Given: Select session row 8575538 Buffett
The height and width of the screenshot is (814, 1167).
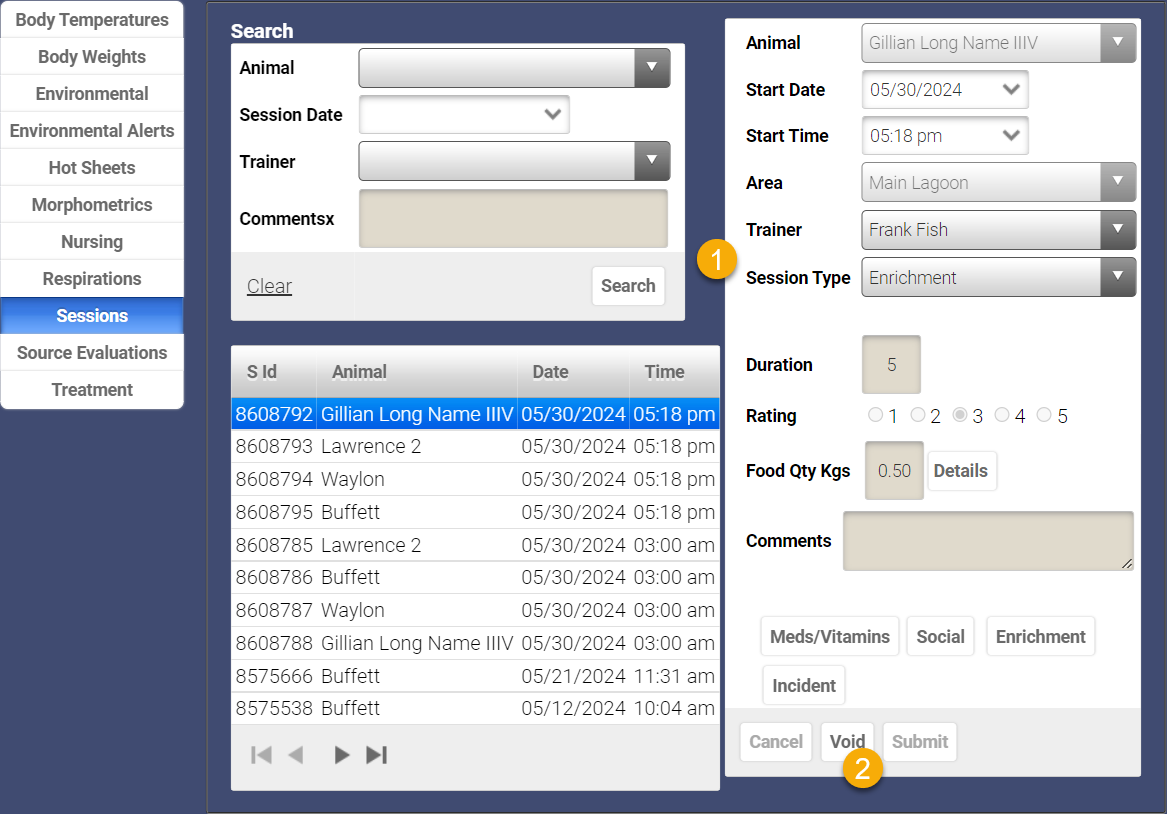Looking at the screenshot, I should (476, 708).
